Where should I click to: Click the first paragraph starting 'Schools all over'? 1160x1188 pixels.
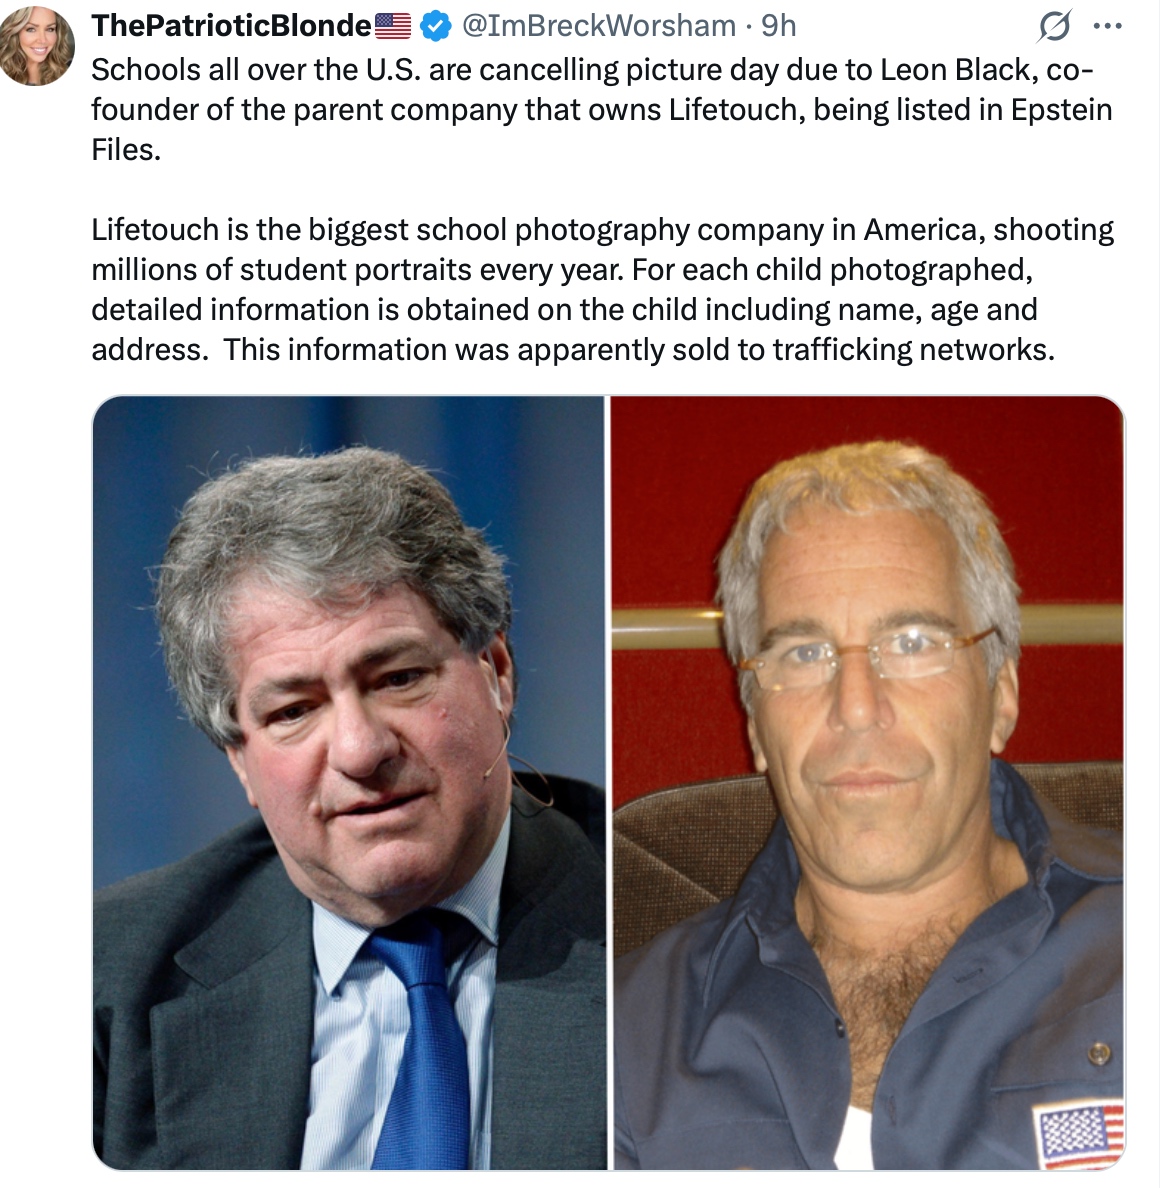pyautogui.click(x=602, y=110)
